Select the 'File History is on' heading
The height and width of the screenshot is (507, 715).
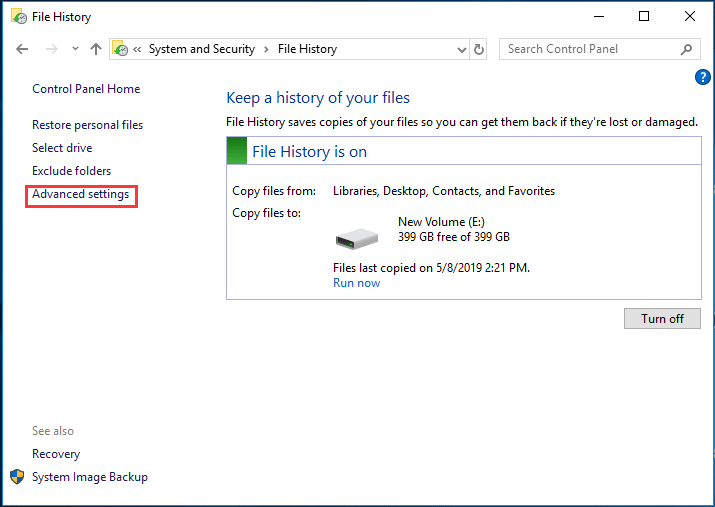pos(310,152)
